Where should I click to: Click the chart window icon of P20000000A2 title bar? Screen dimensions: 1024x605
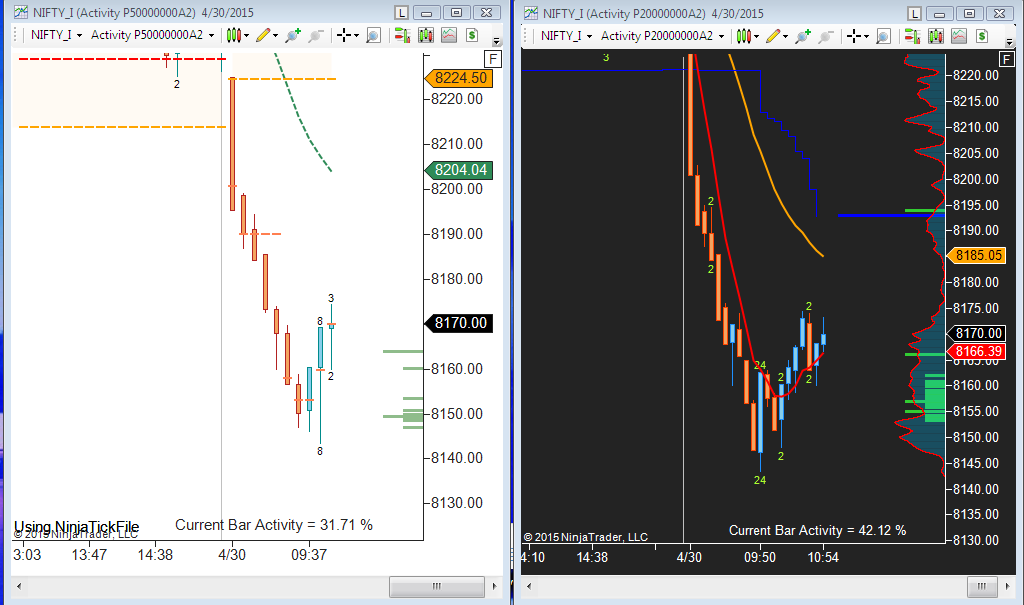[531, 14]
